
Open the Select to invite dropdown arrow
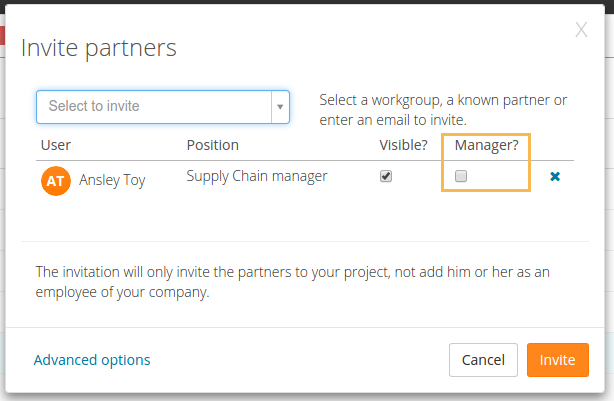(280, 106)
